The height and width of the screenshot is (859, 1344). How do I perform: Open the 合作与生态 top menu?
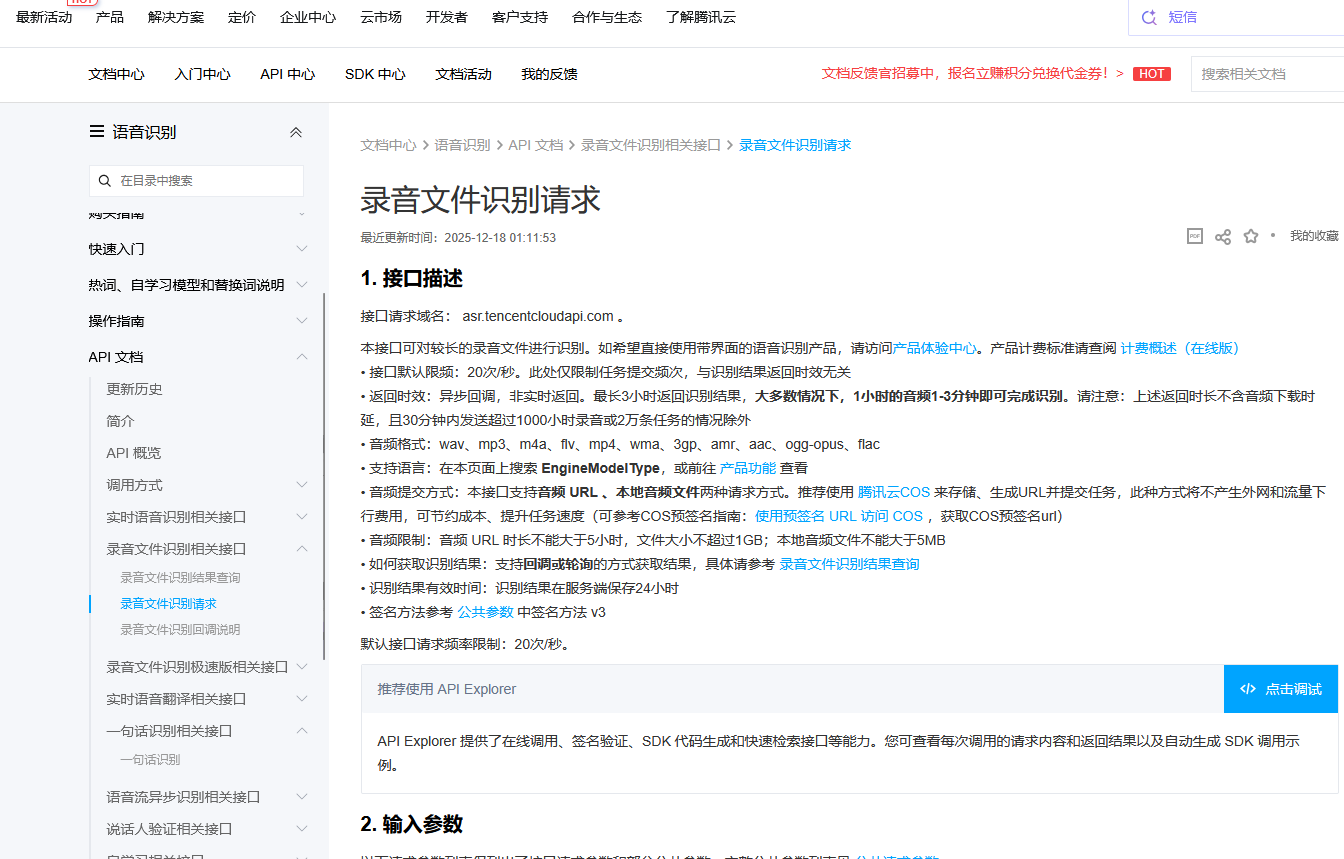pos(607,17)
